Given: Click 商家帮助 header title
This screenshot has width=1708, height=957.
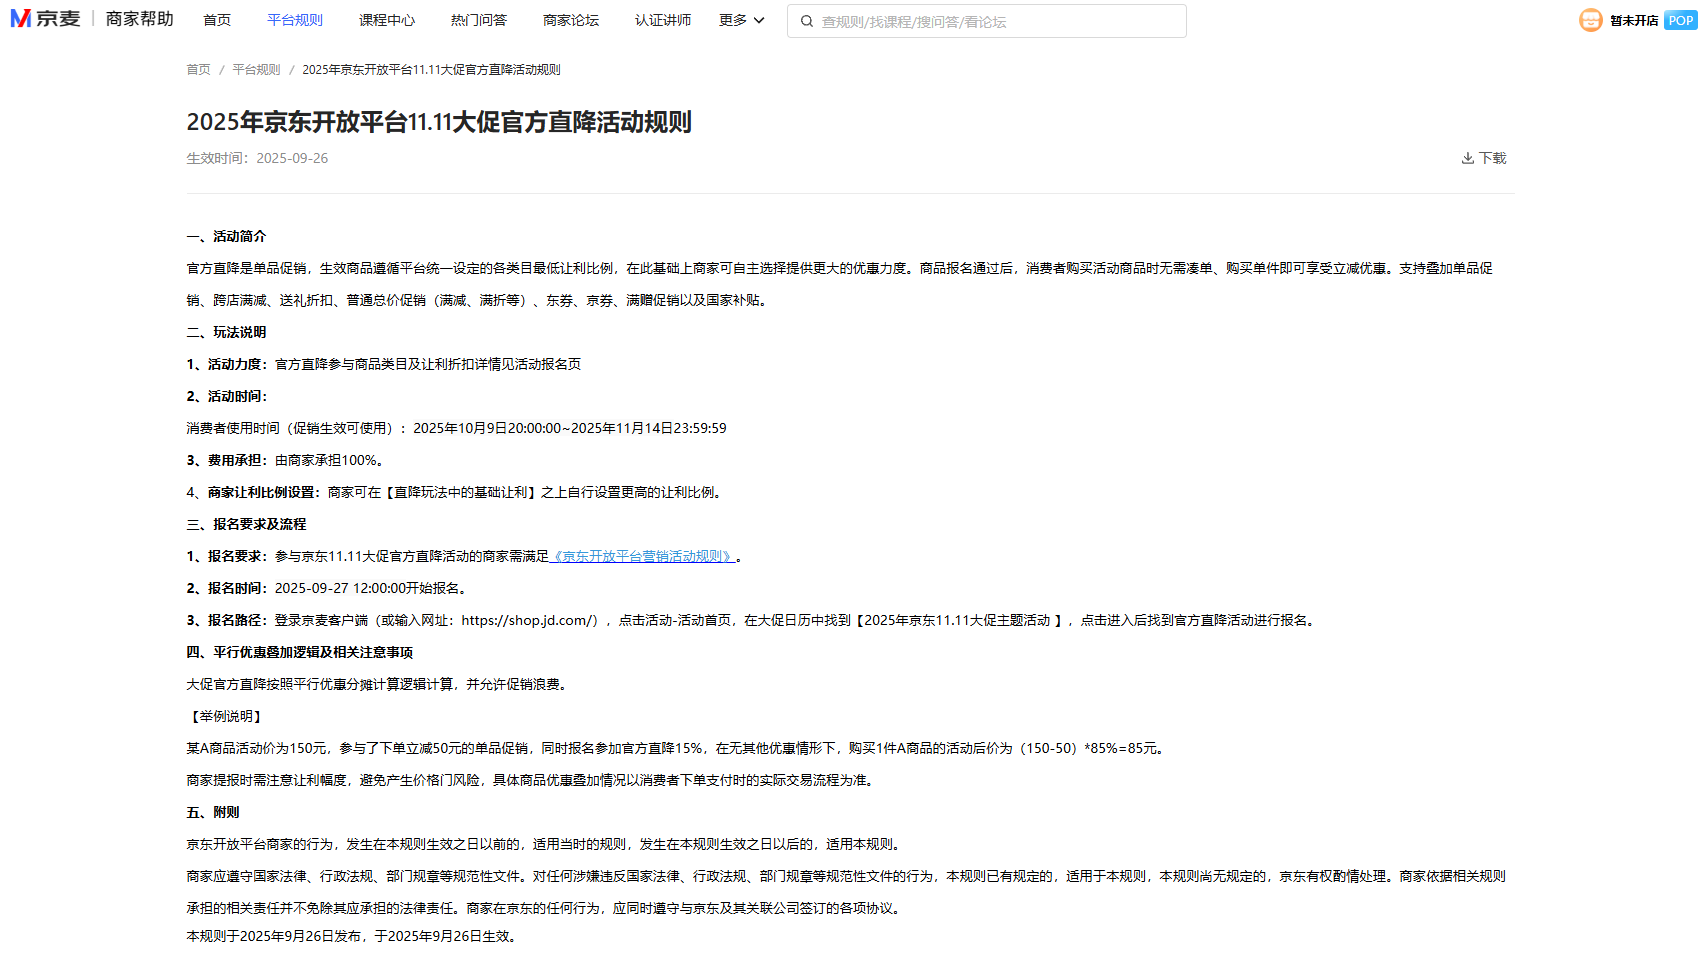Looking at the screenshot, I should coord(140,19).
